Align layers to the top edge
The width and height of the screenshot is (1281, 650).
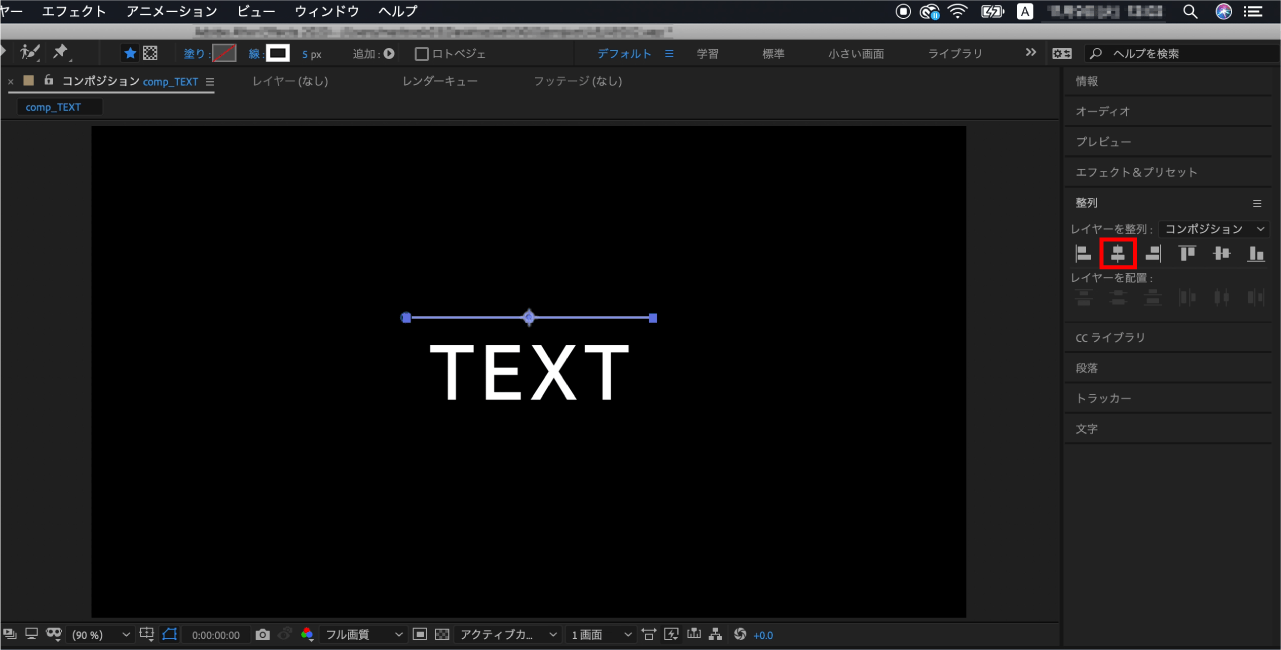(1188, 254)
